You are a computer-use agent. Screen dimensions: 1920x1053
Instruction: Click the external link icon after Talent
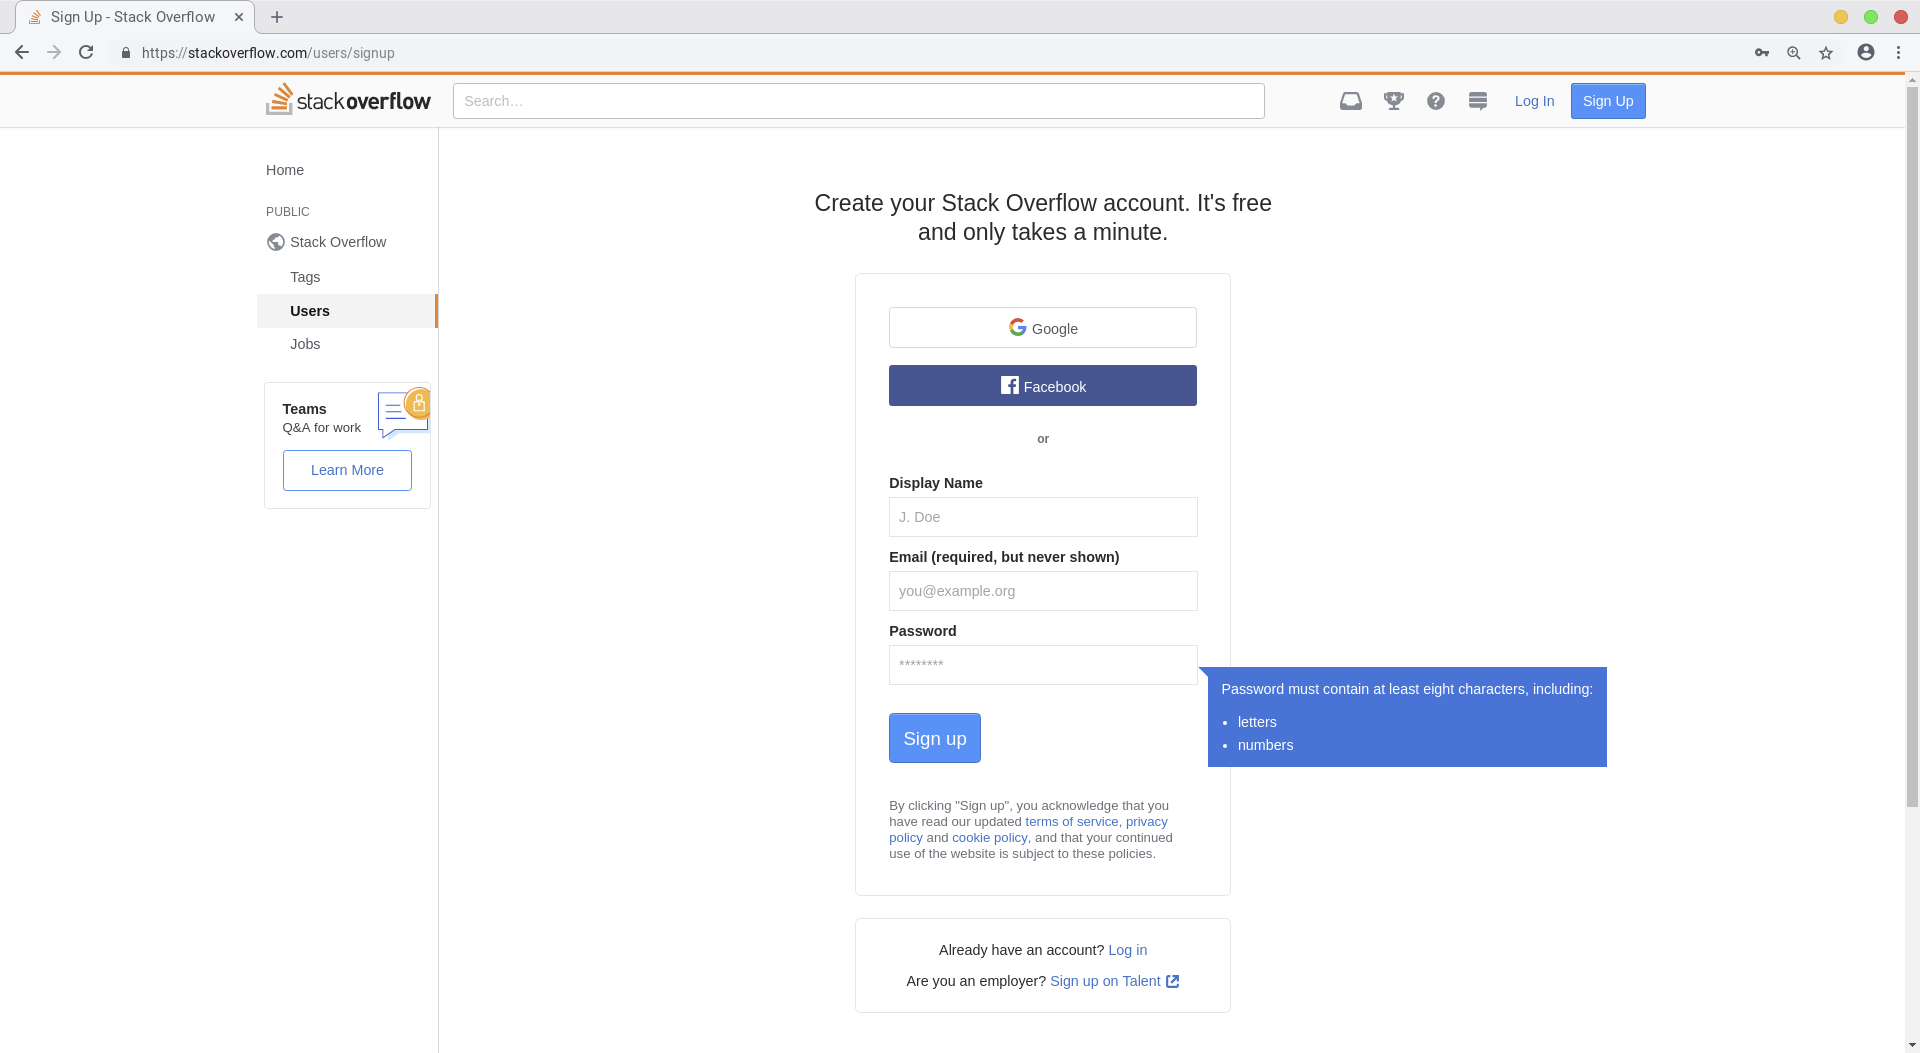[1173, 981]
